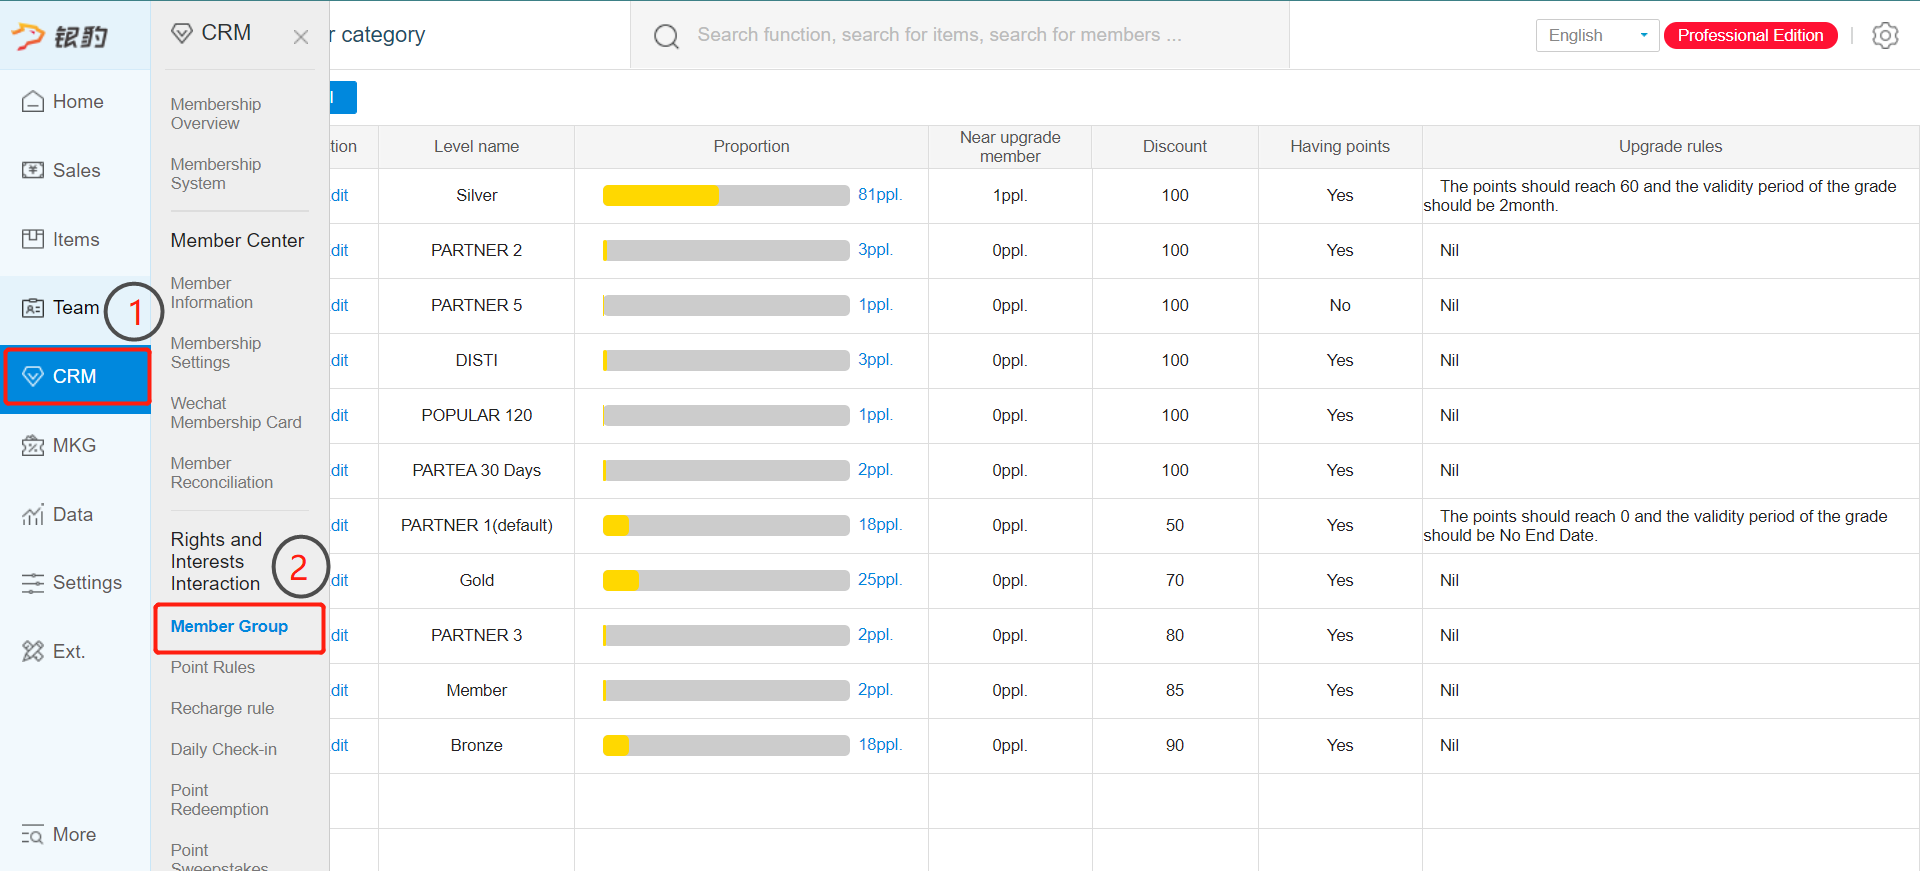This screenshot has height=871, width=1920.
Task: Open the Items sidebar icon
Action: point(33,240)
